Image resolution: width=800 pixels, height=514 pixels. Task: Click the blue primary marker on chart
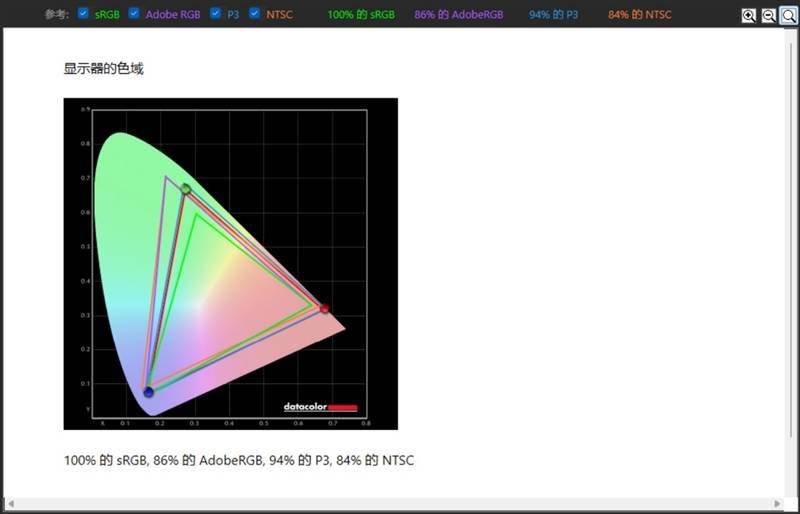pos(148,392)
